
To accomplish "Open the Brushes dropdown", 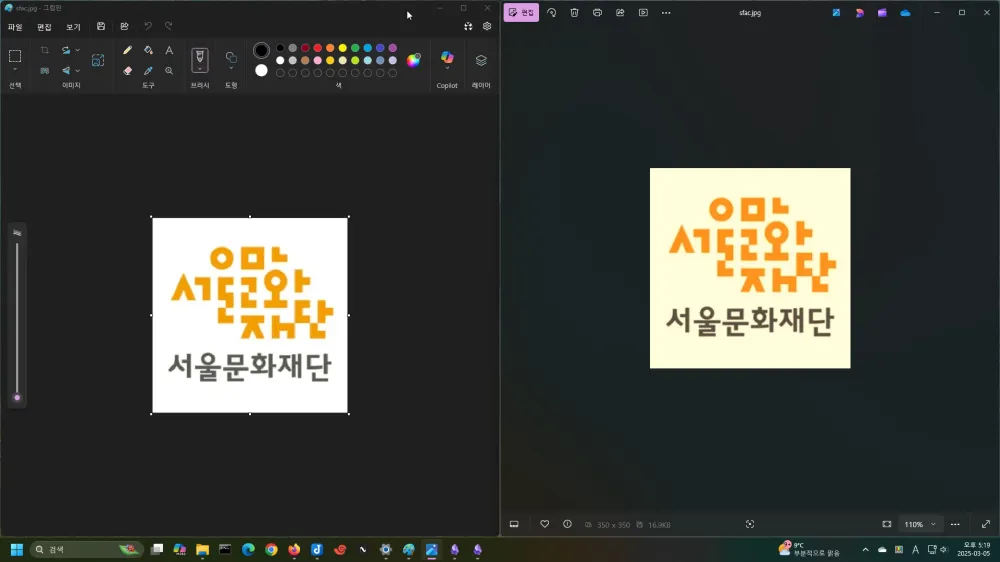I will click(200, 70).
